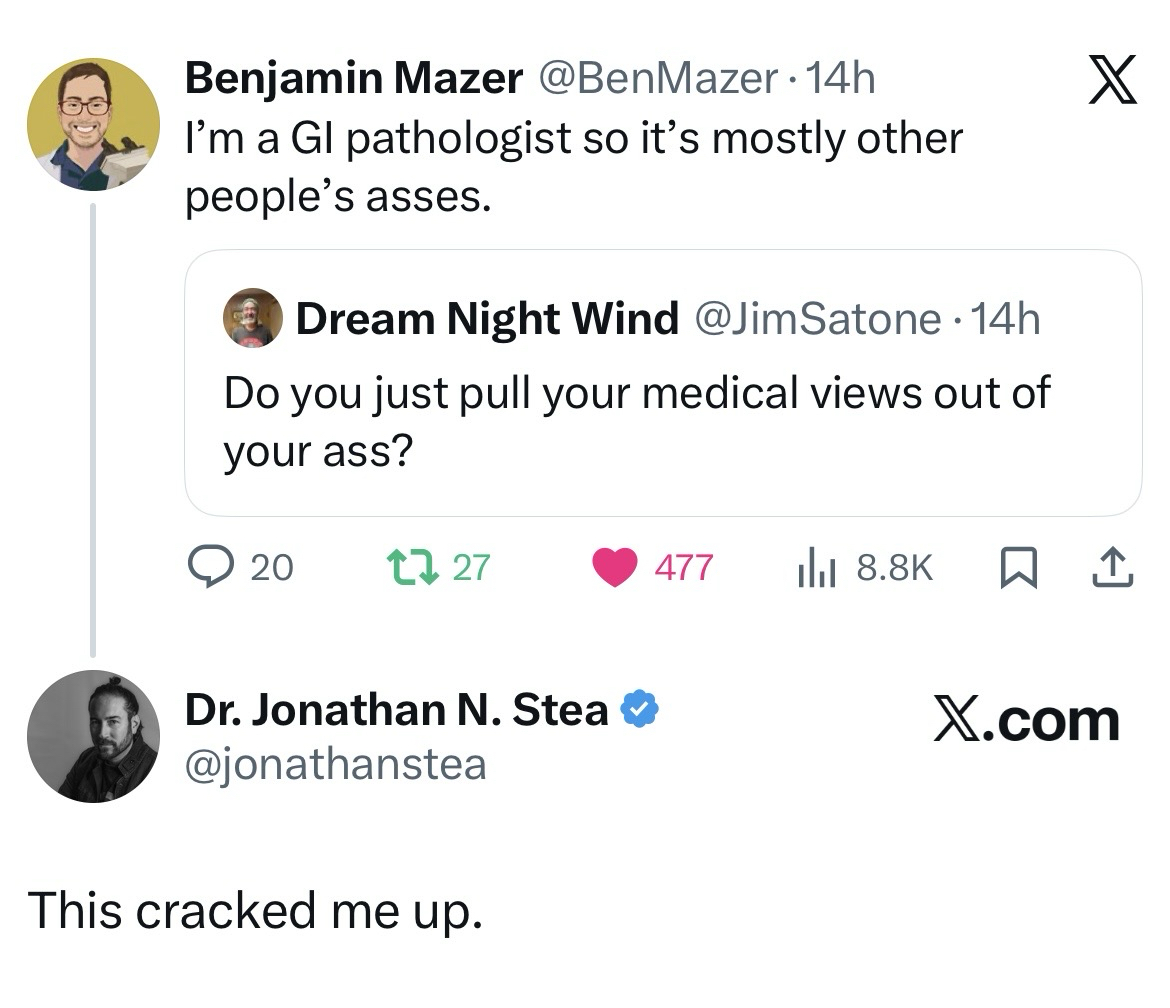Open the quoted "medical views" tweet text
The image size is (1170, 1008).
[x=636, y=422]
